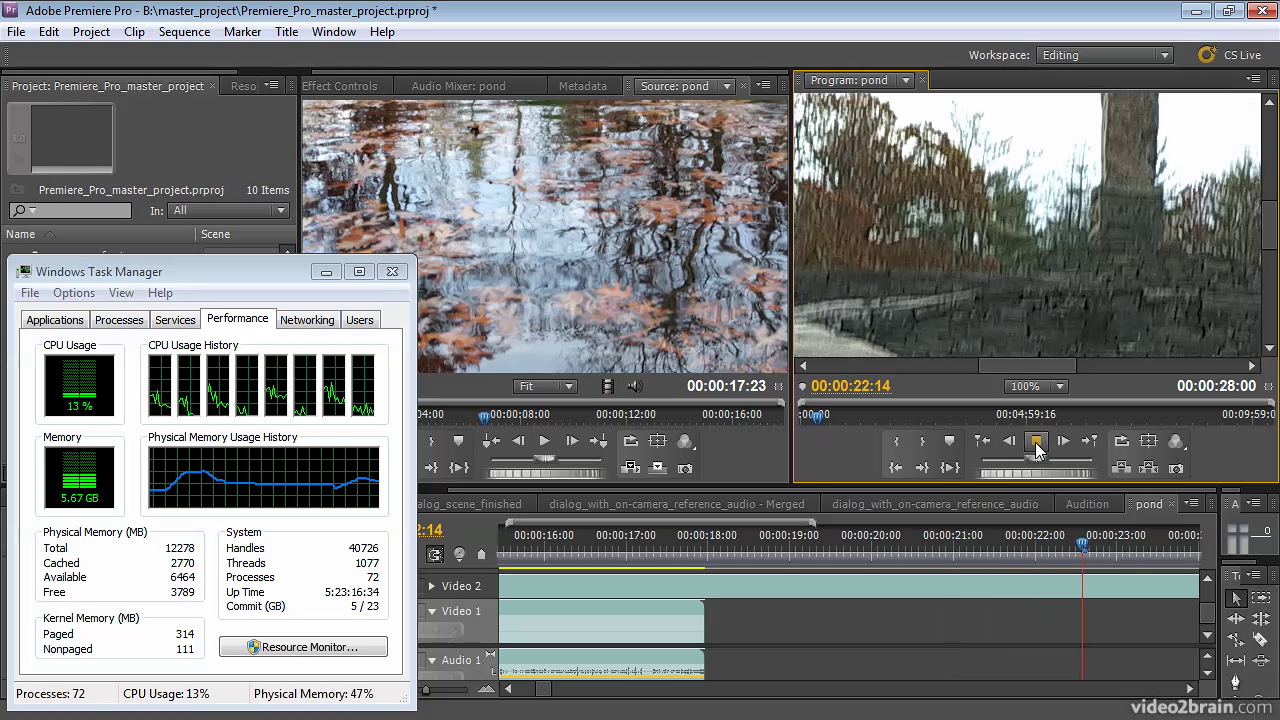
Task: Open the Program monitor 100% zoom dropdown
Action: 1036,386
